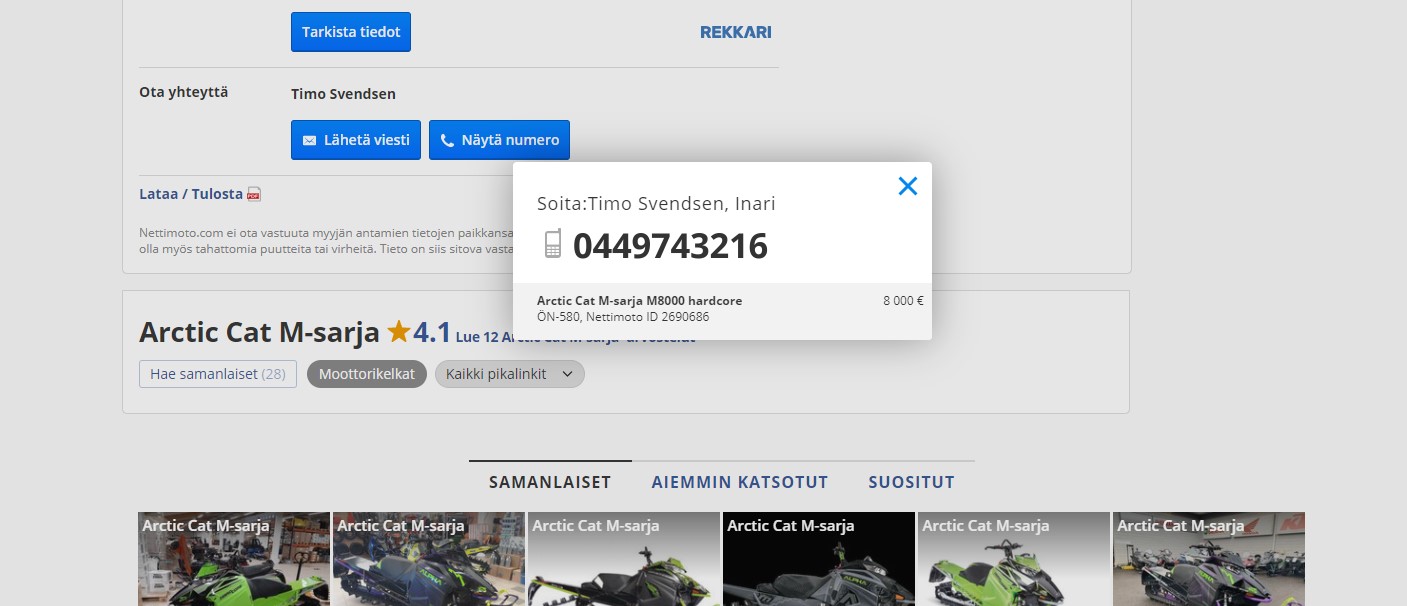The width and height of the screenshot is (1407, 606).
Task: Open sixth Arctic Cat M-sarja thumbnail
Action: coord(1209,559)
